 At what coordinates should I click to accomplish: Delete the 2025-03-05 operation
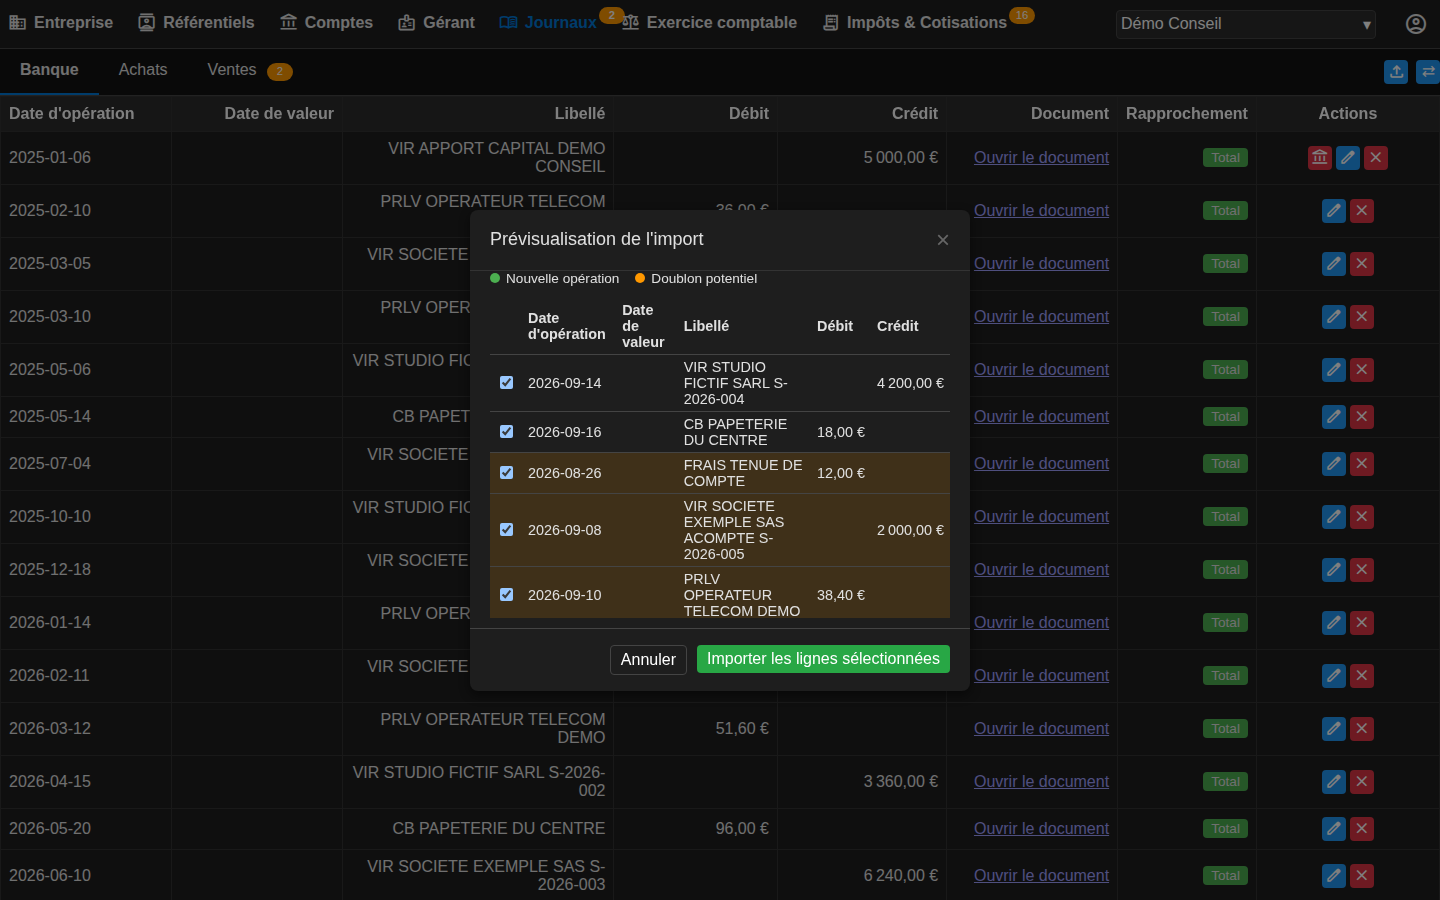[1362, 264]
